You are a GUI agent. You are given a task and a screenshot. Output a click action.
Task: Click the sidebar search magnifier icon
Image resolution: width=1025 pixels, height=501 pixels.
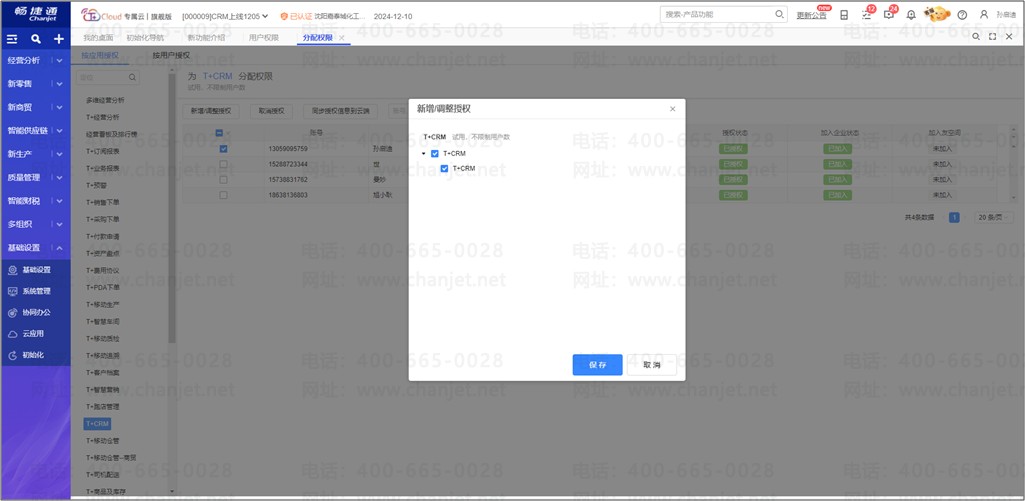[x=35, y=39]
